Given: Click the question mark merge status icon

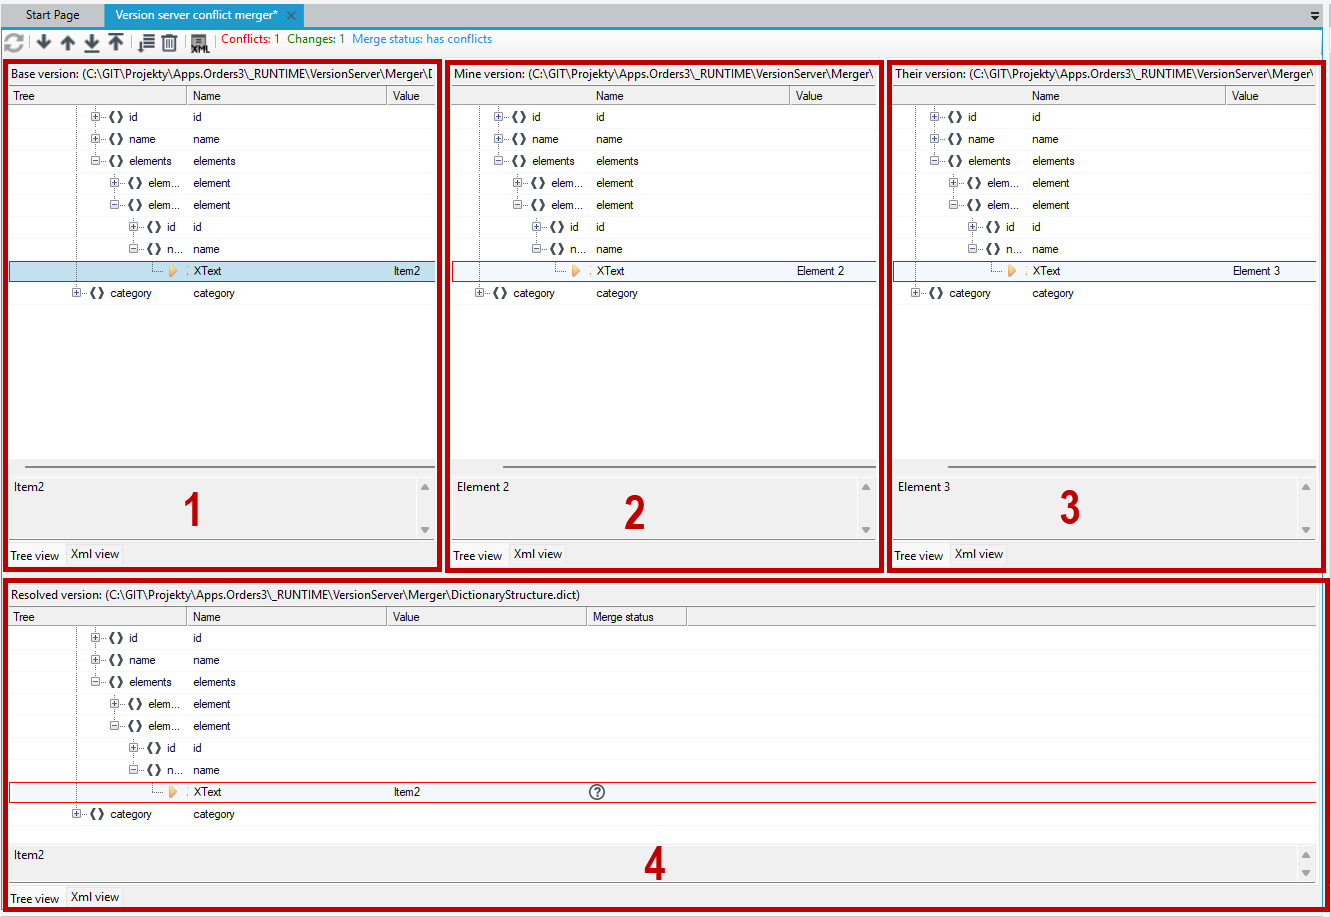Looking at the screenshot, I should (x=597, y=792).
